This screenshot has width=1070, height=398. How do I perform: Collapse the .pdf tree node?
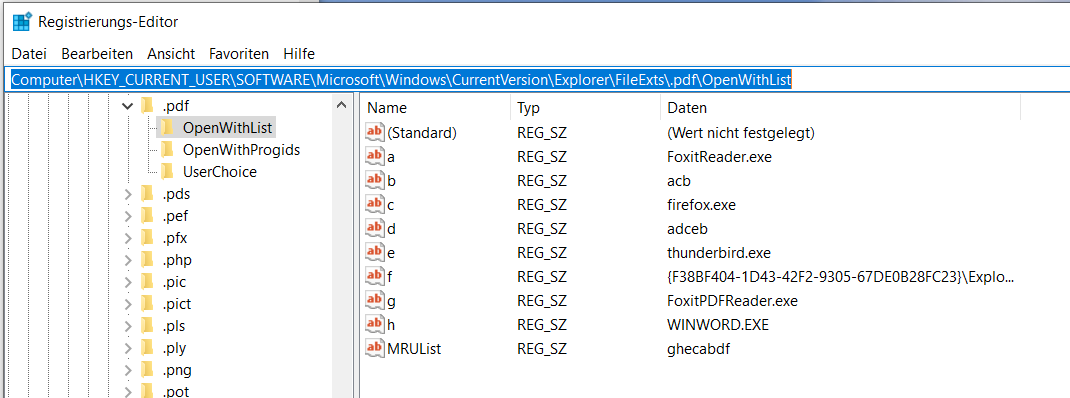tap(127, 106)
